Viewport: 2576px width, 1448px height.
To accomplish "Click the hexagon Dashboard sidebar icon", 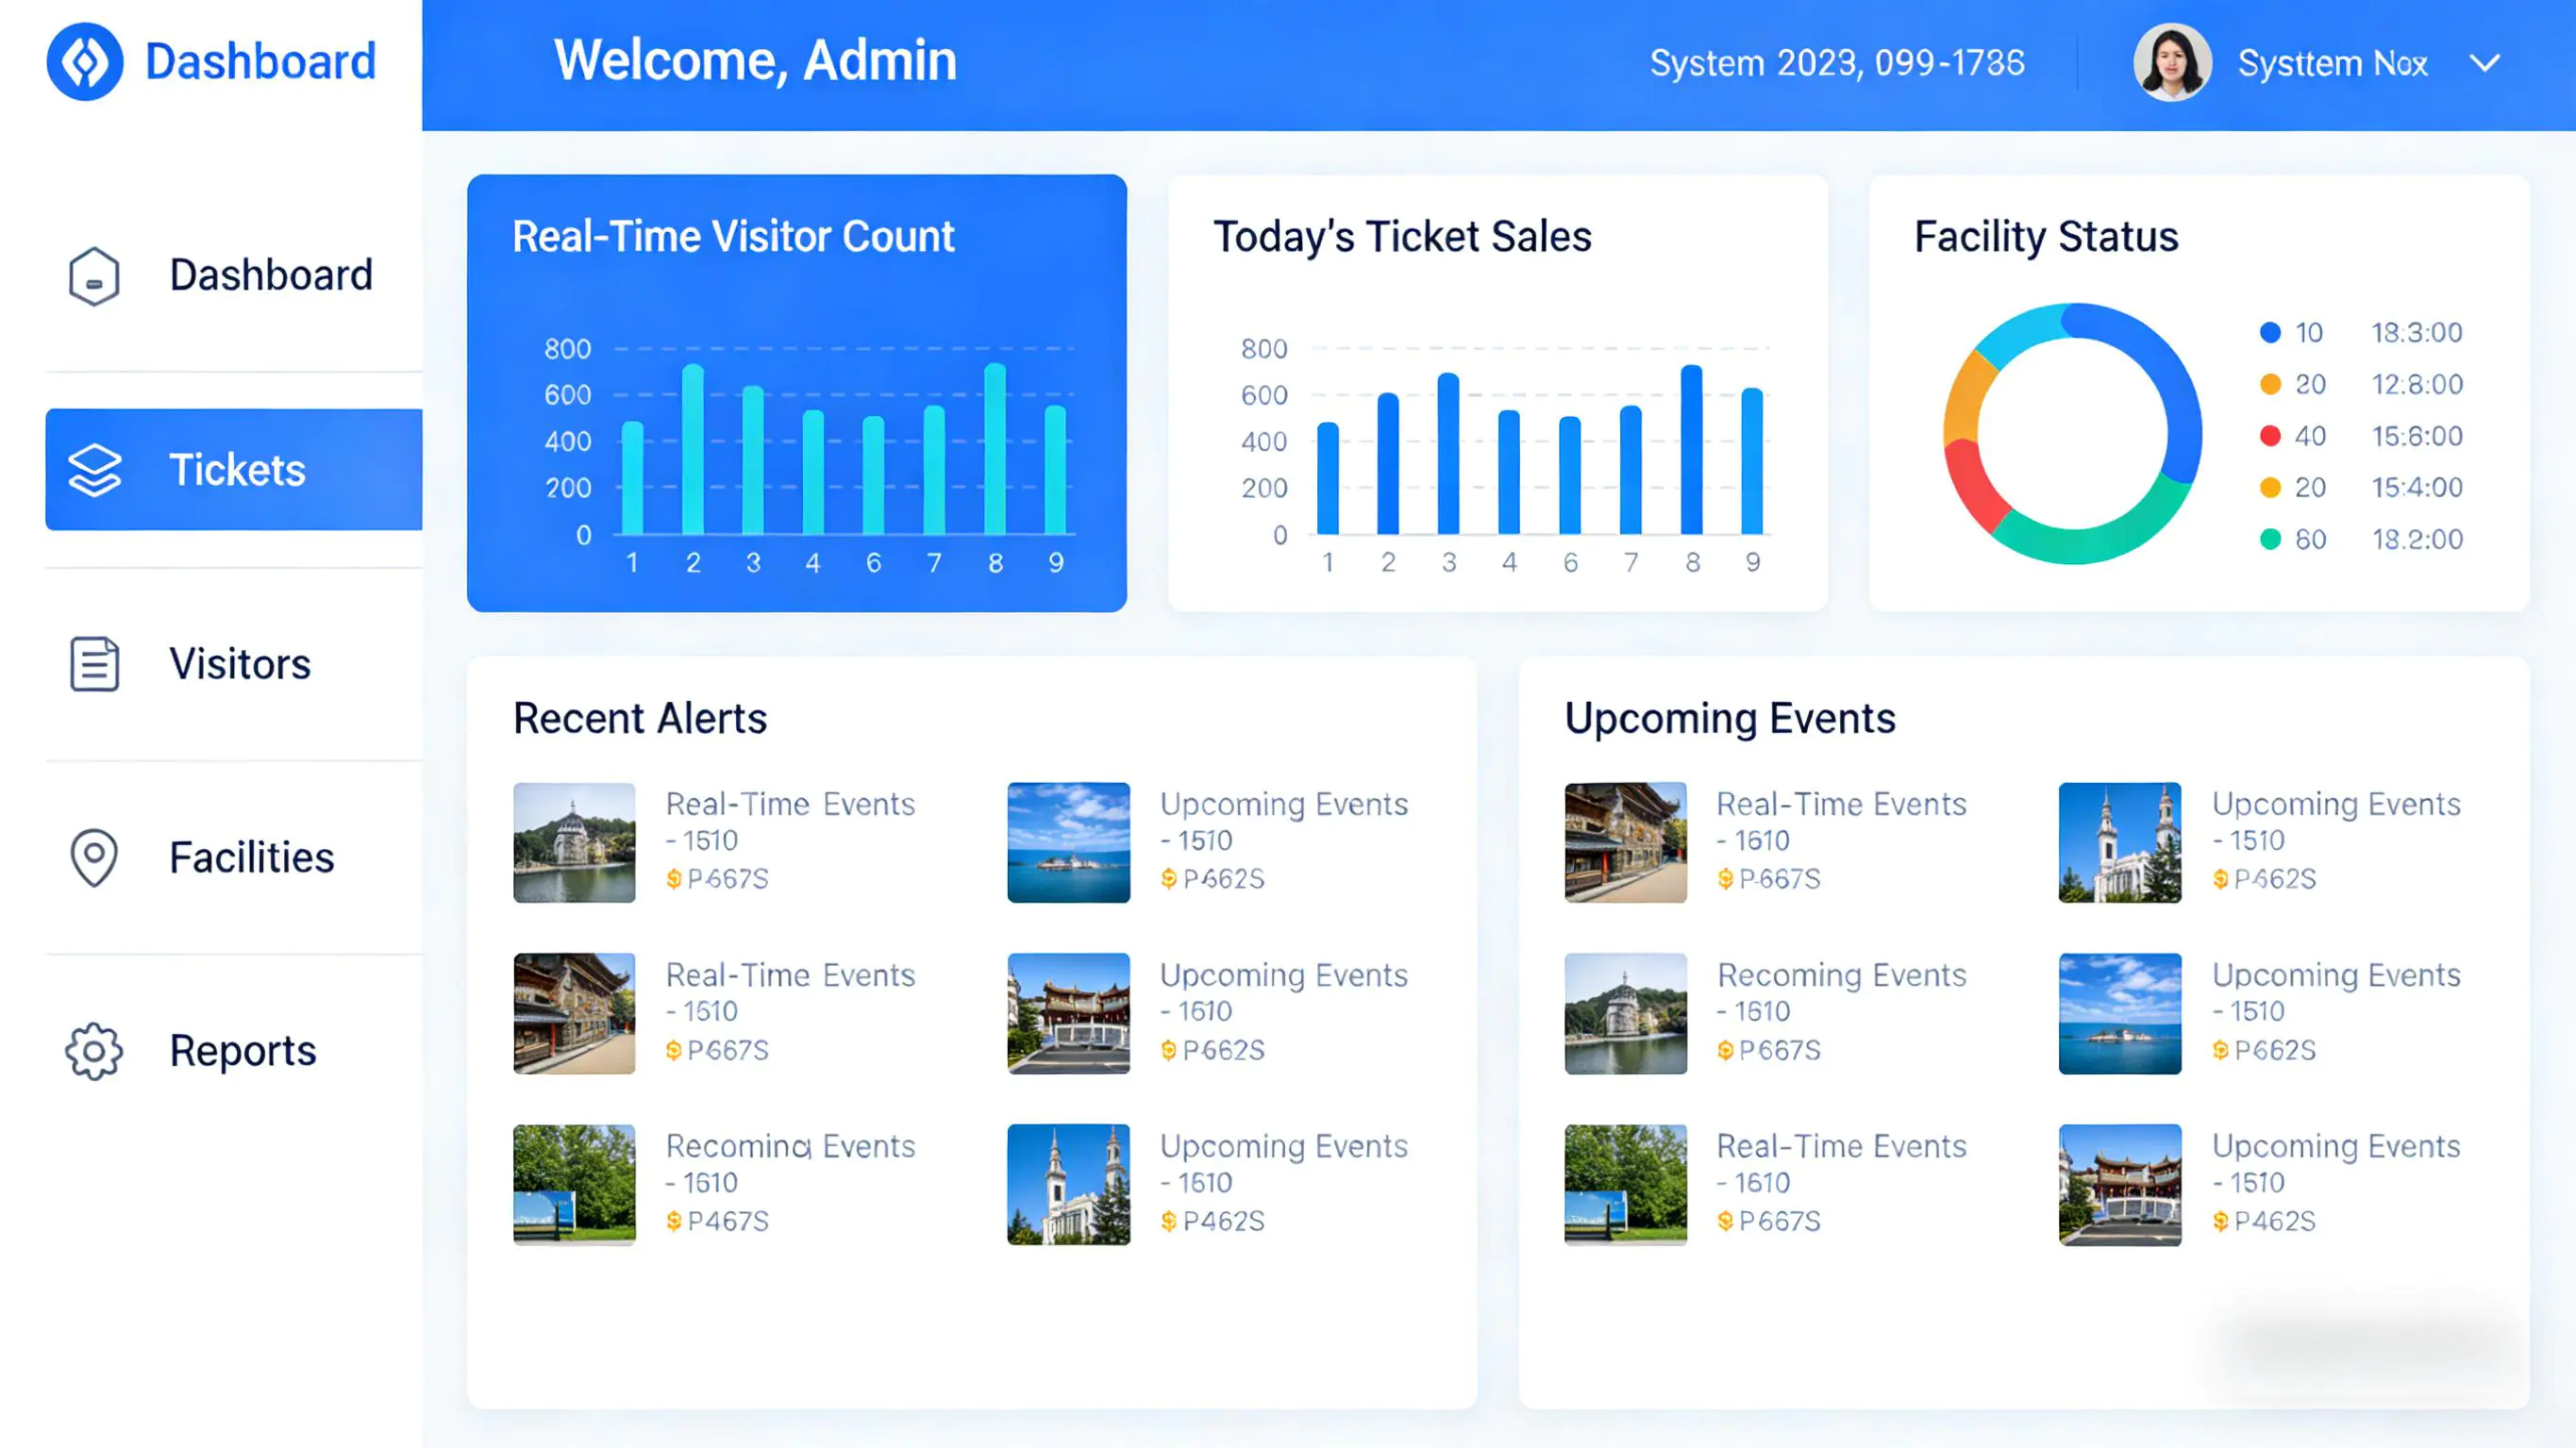I will coord(94,276).
